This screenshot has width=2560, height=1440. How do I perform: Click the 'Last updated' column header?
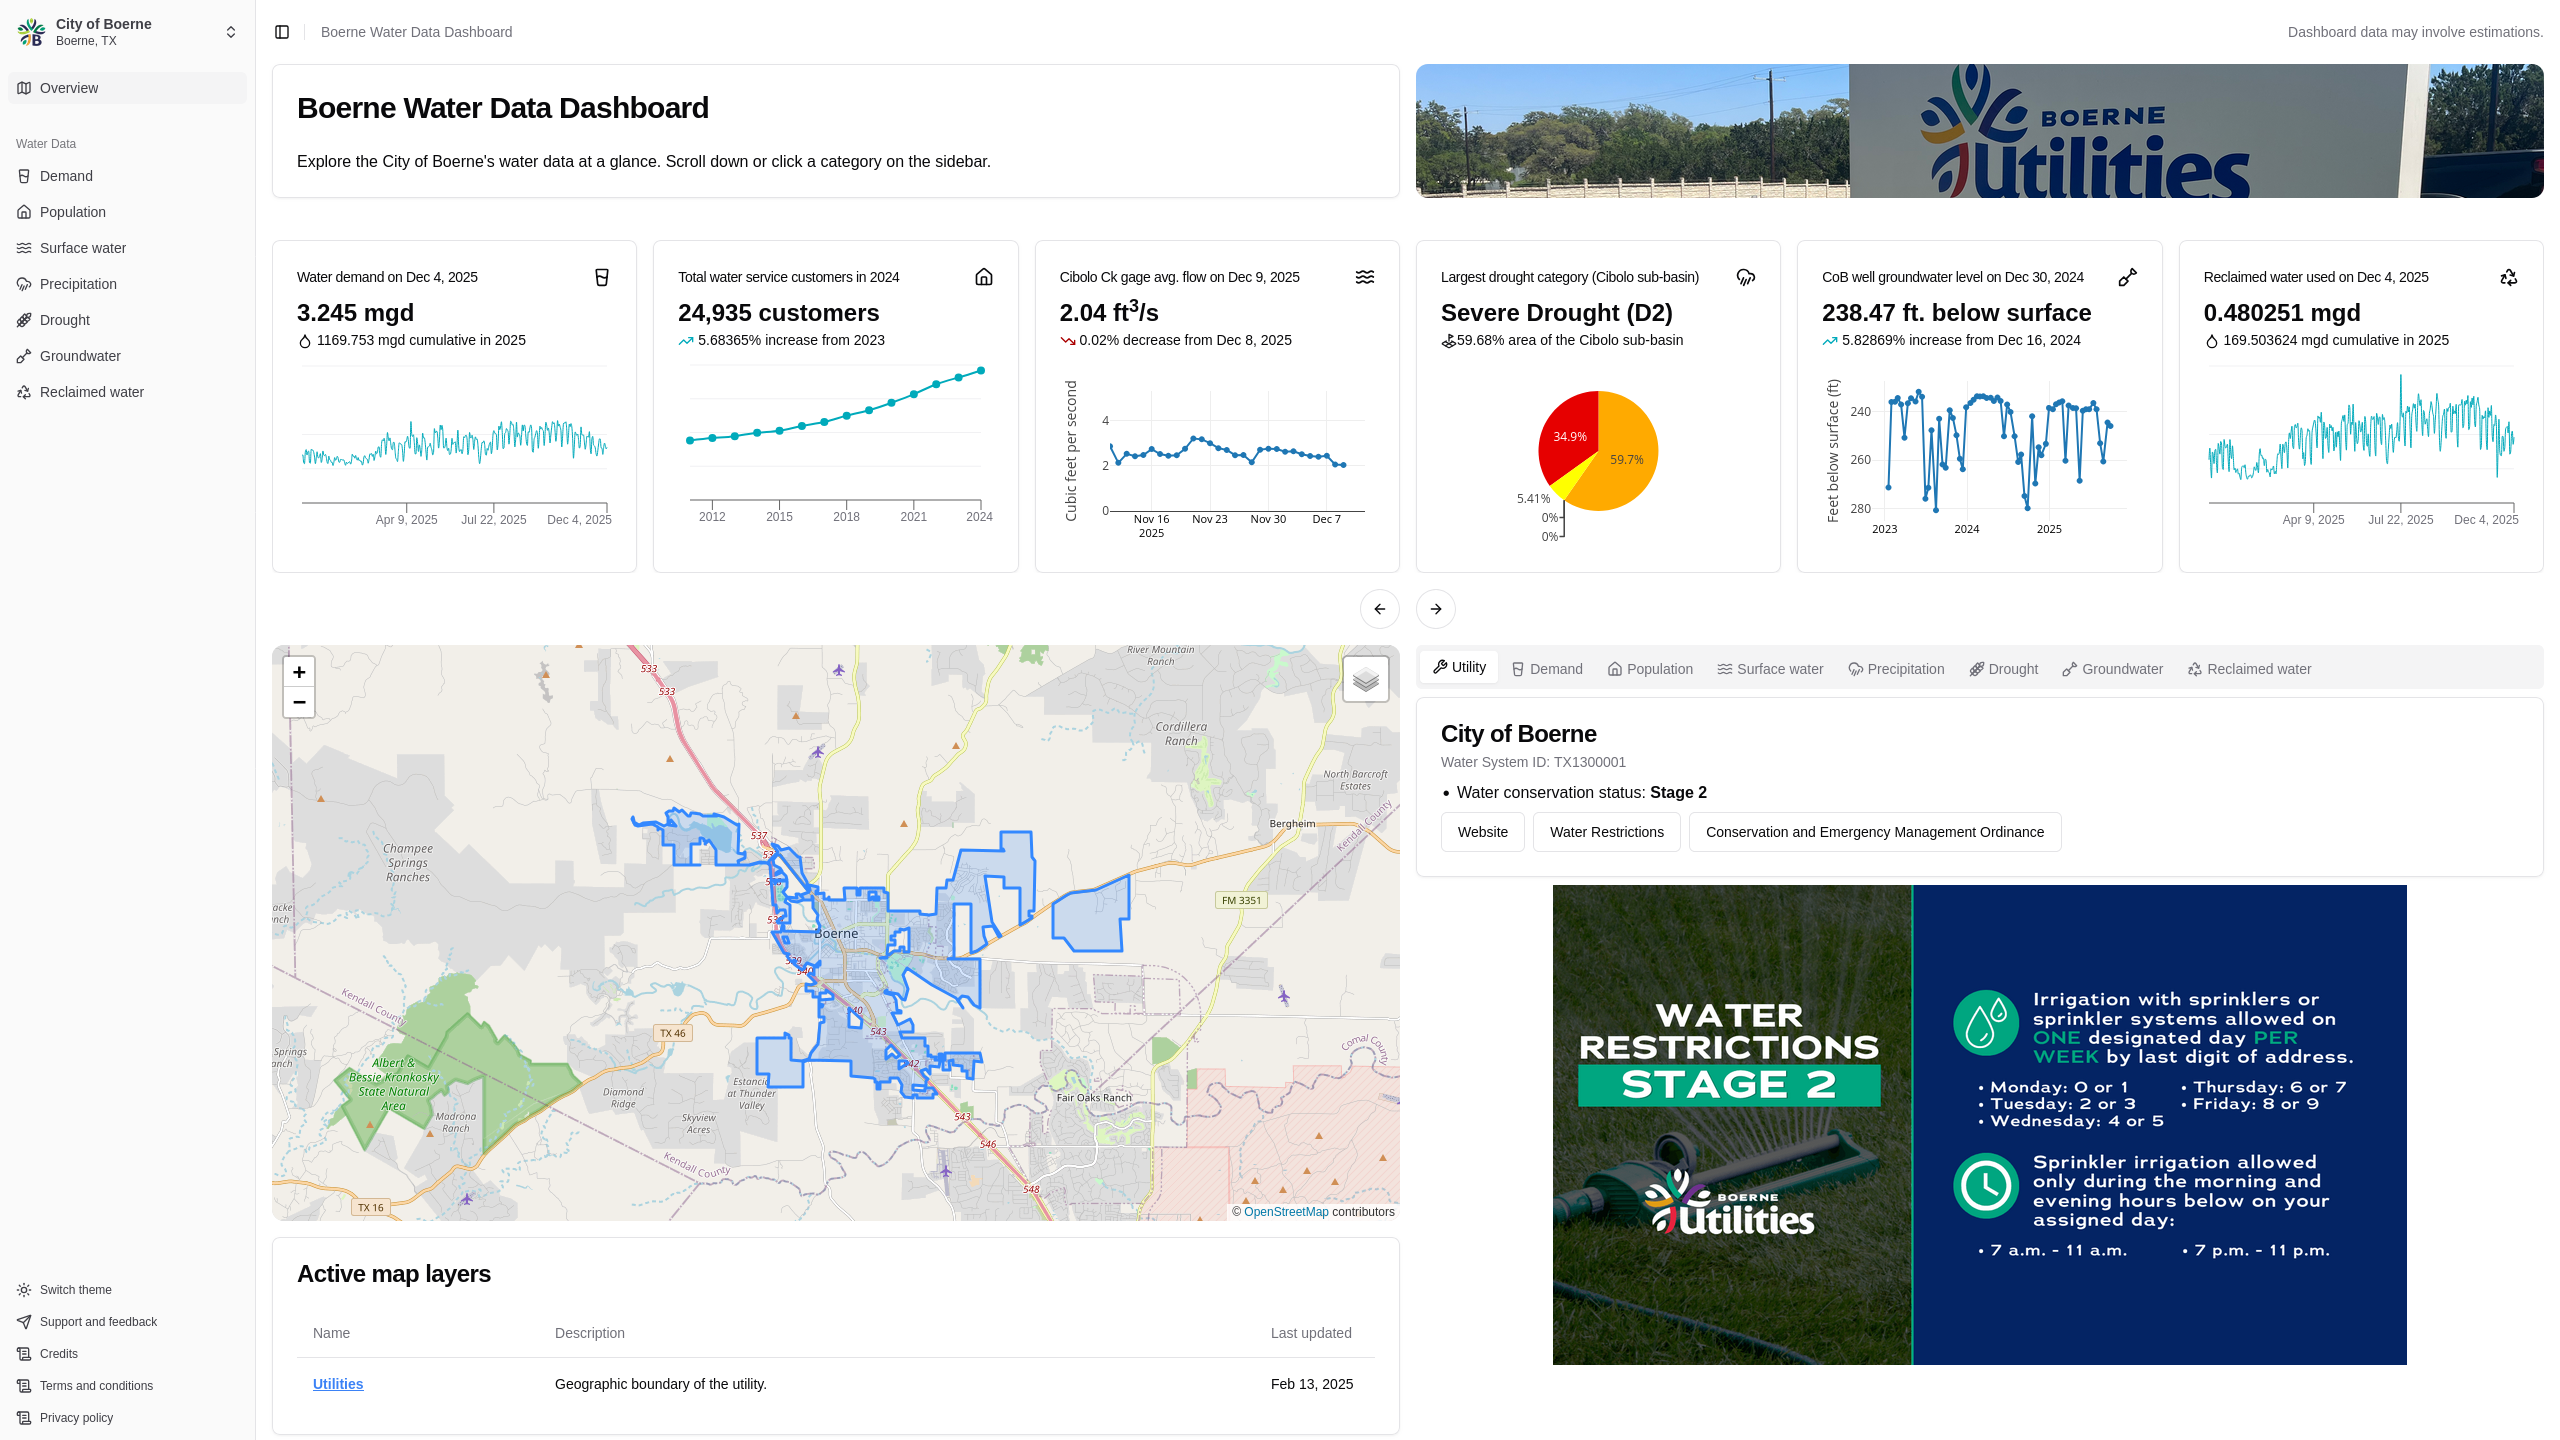point(1311,1333)
